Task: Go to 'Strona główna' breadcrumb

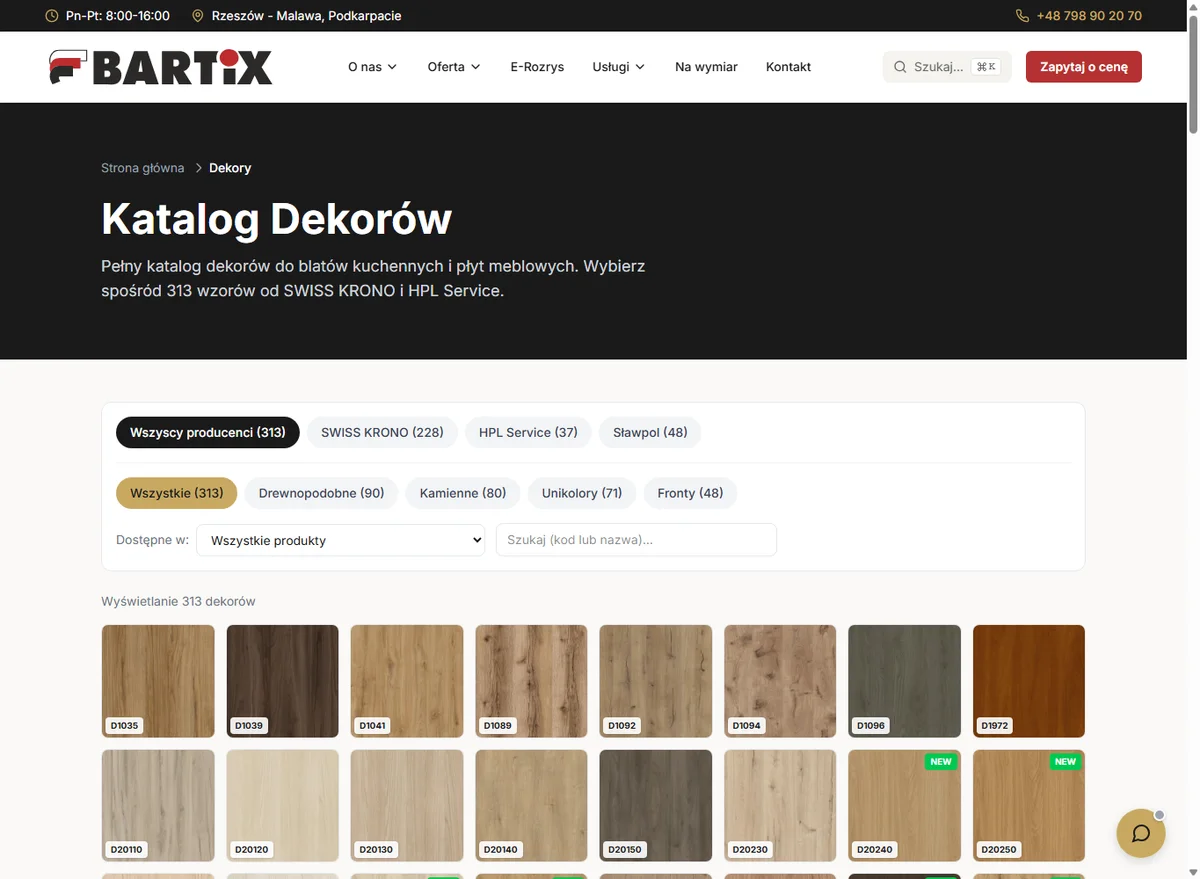Action: click(143, 168)
